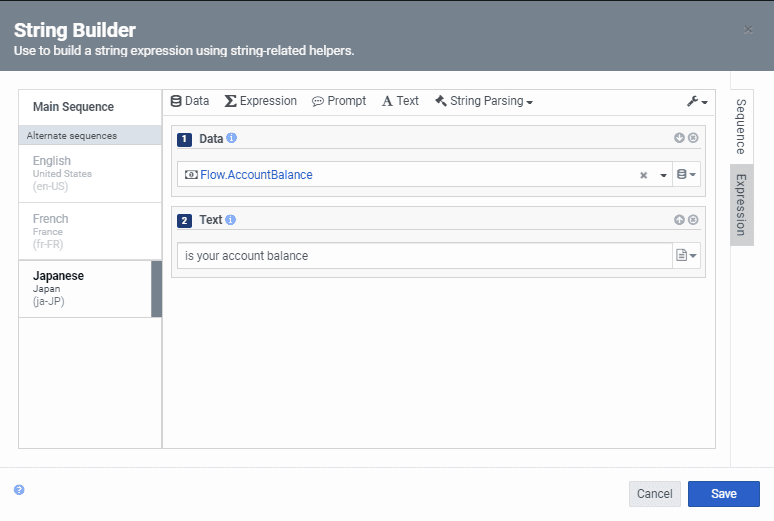Viewport: 774px width, 521px height.
Task: Open the String Parsing dropdown menu
Action: (x=484, y=101)
